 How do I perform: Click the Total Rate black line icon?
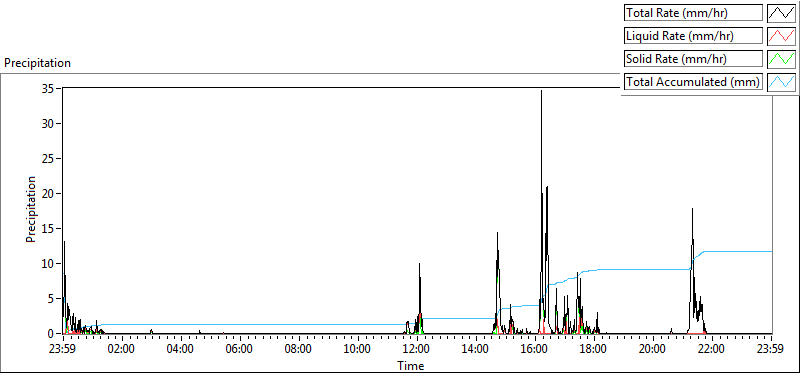coord(781,13)
